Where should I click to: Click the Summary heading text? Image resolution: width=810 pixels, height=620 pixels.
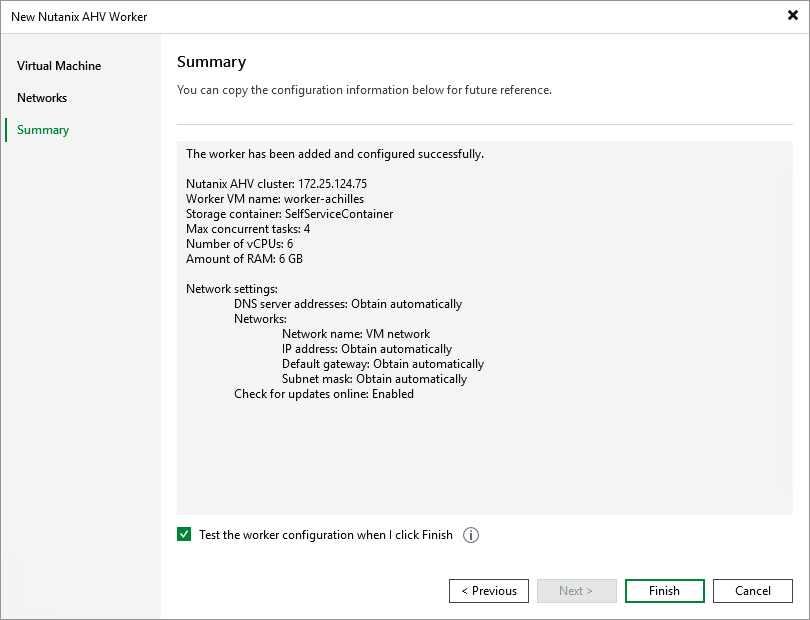coord(211,62)
